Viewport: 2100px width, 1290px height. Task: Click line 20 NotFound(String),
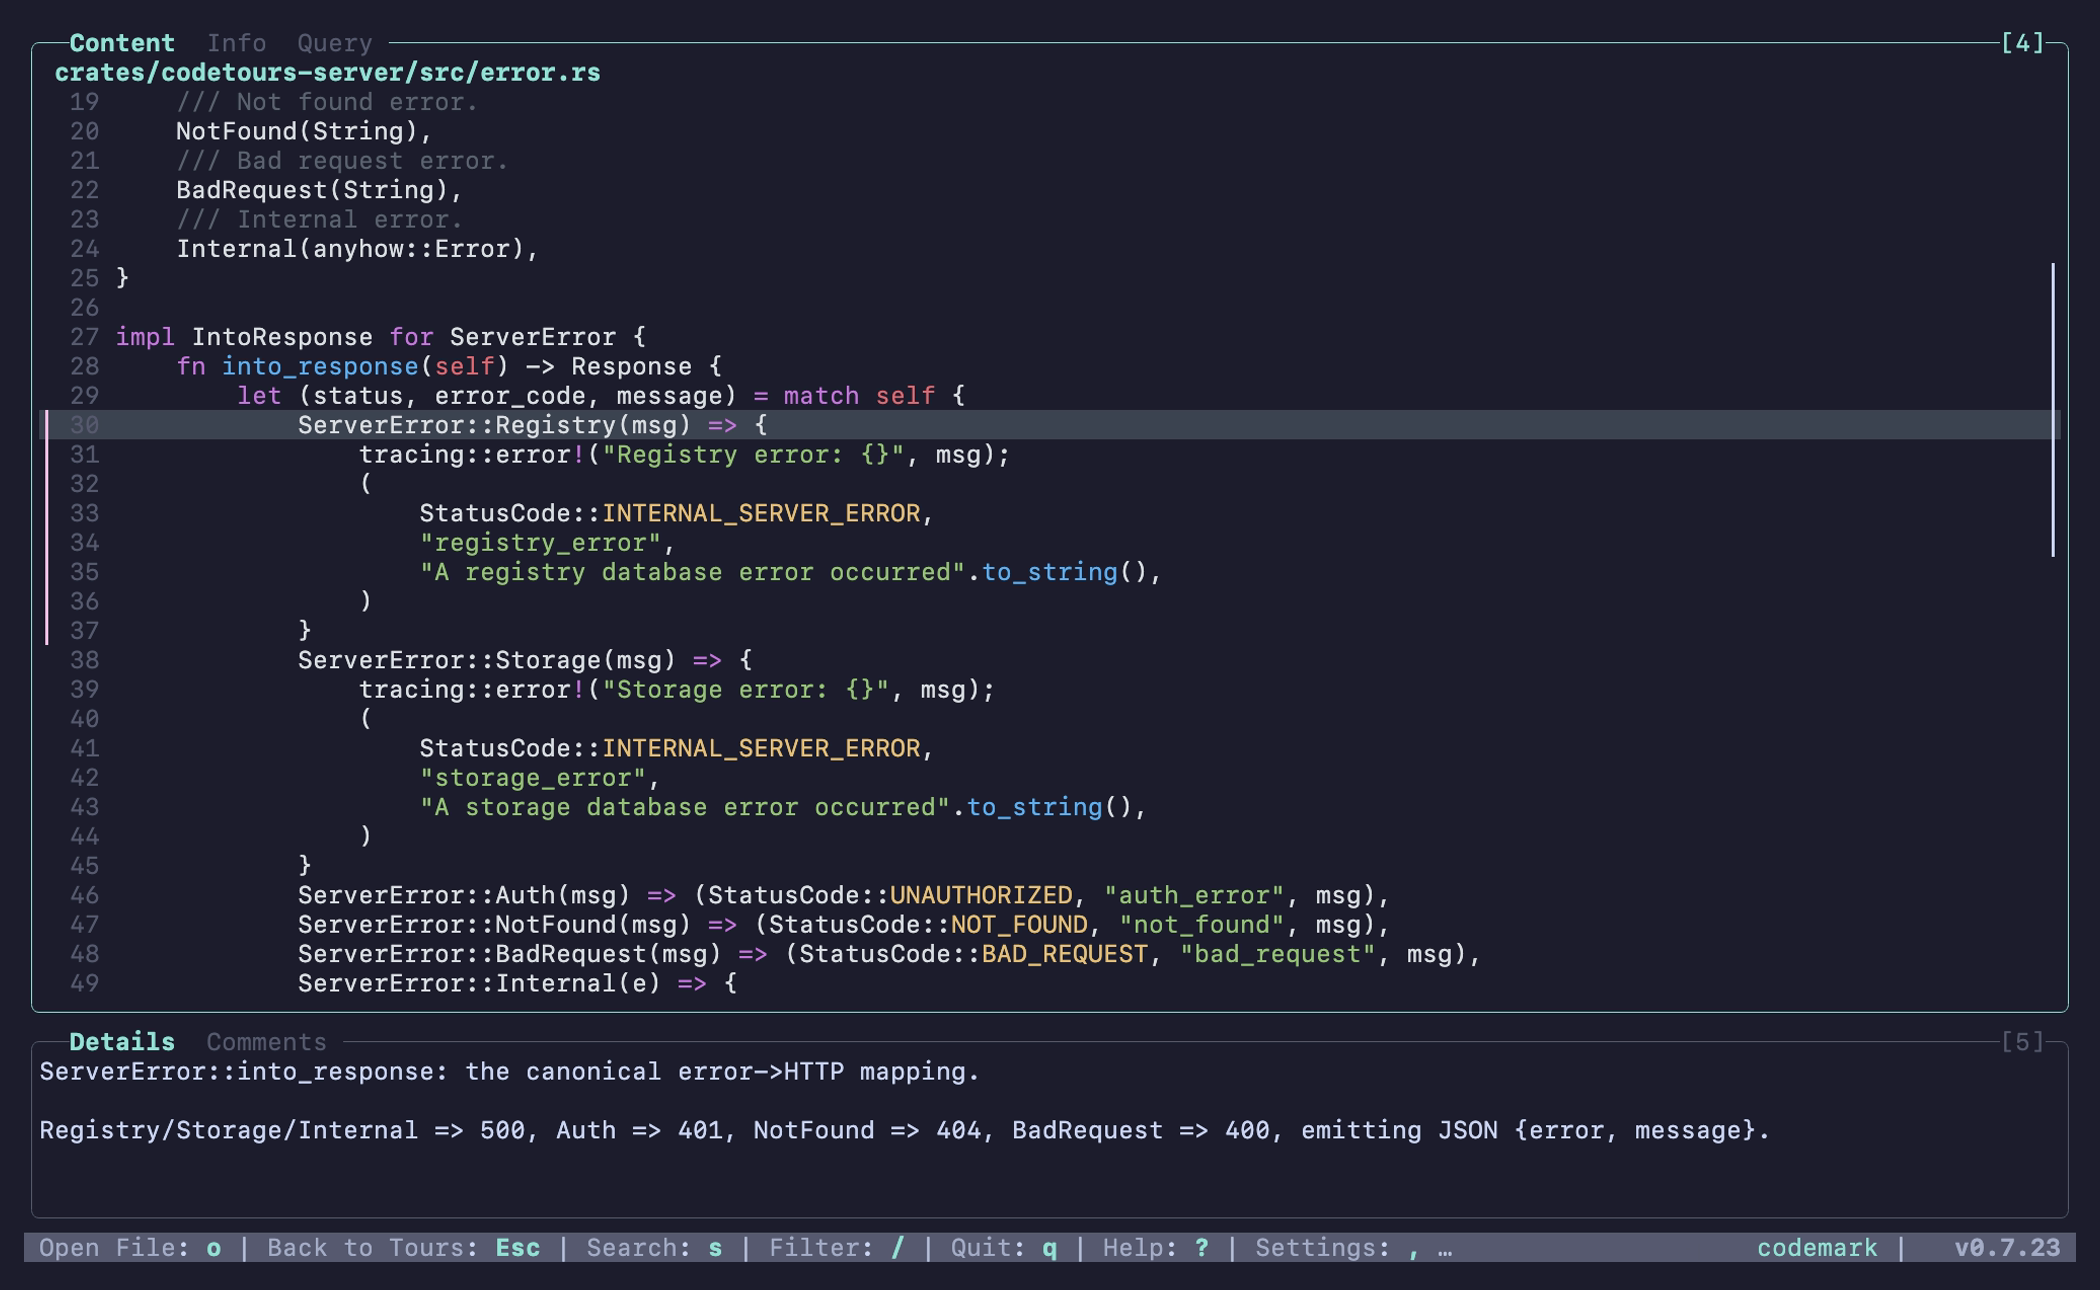(304, 131)
